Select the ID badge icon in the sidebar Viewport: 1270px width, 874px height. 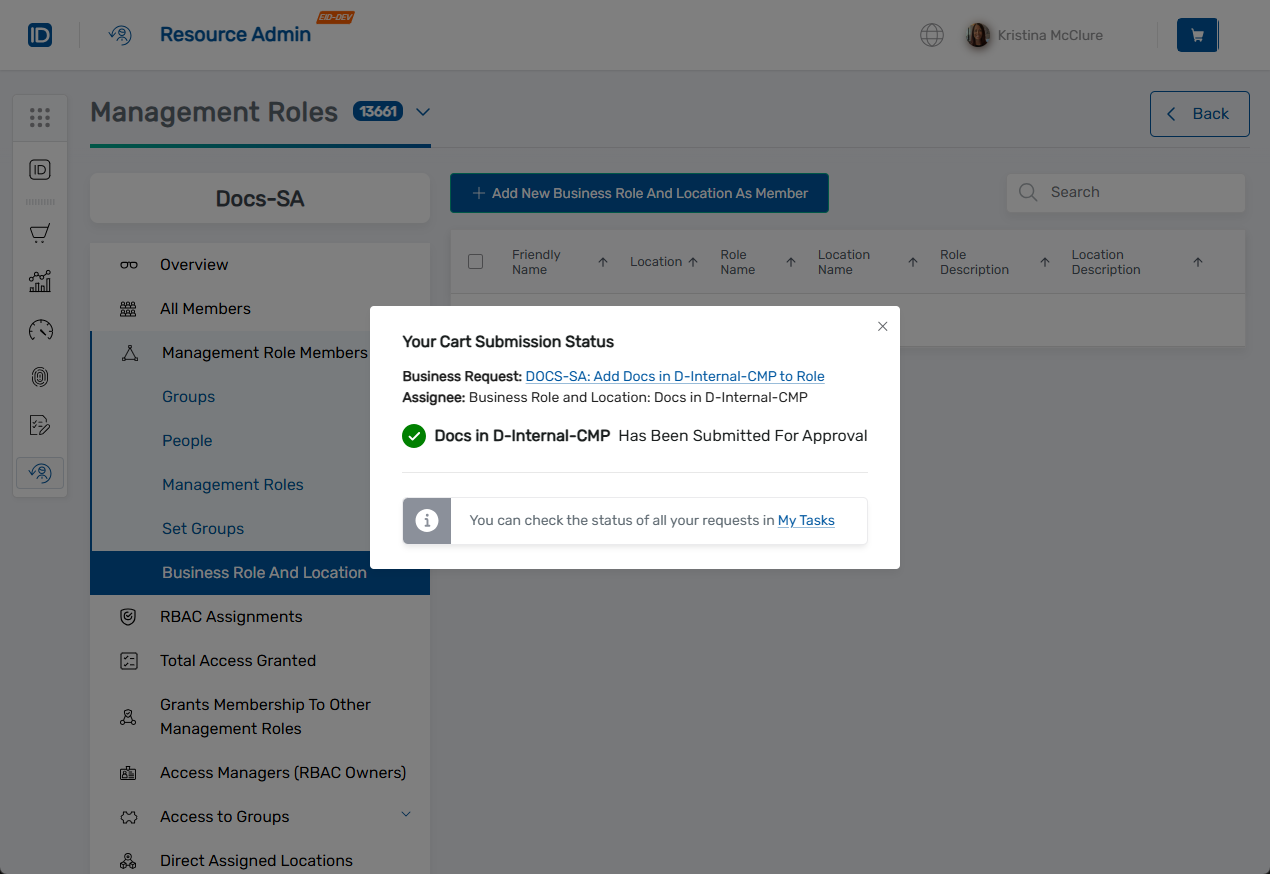[x=40, y=170]
